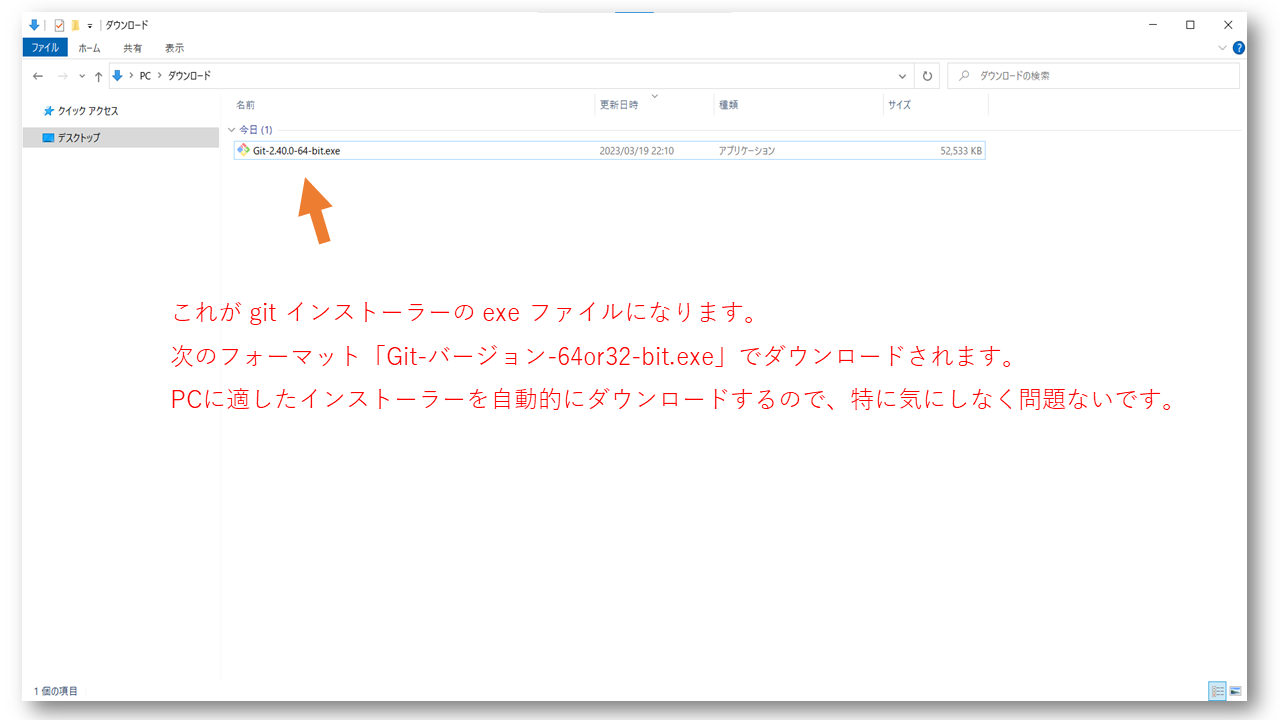Image resolution: width=1280 pixels, height=720 pixels.
Task: Open the Customize Quick Access Toolbar dropdown
Action: pos(90,25)
